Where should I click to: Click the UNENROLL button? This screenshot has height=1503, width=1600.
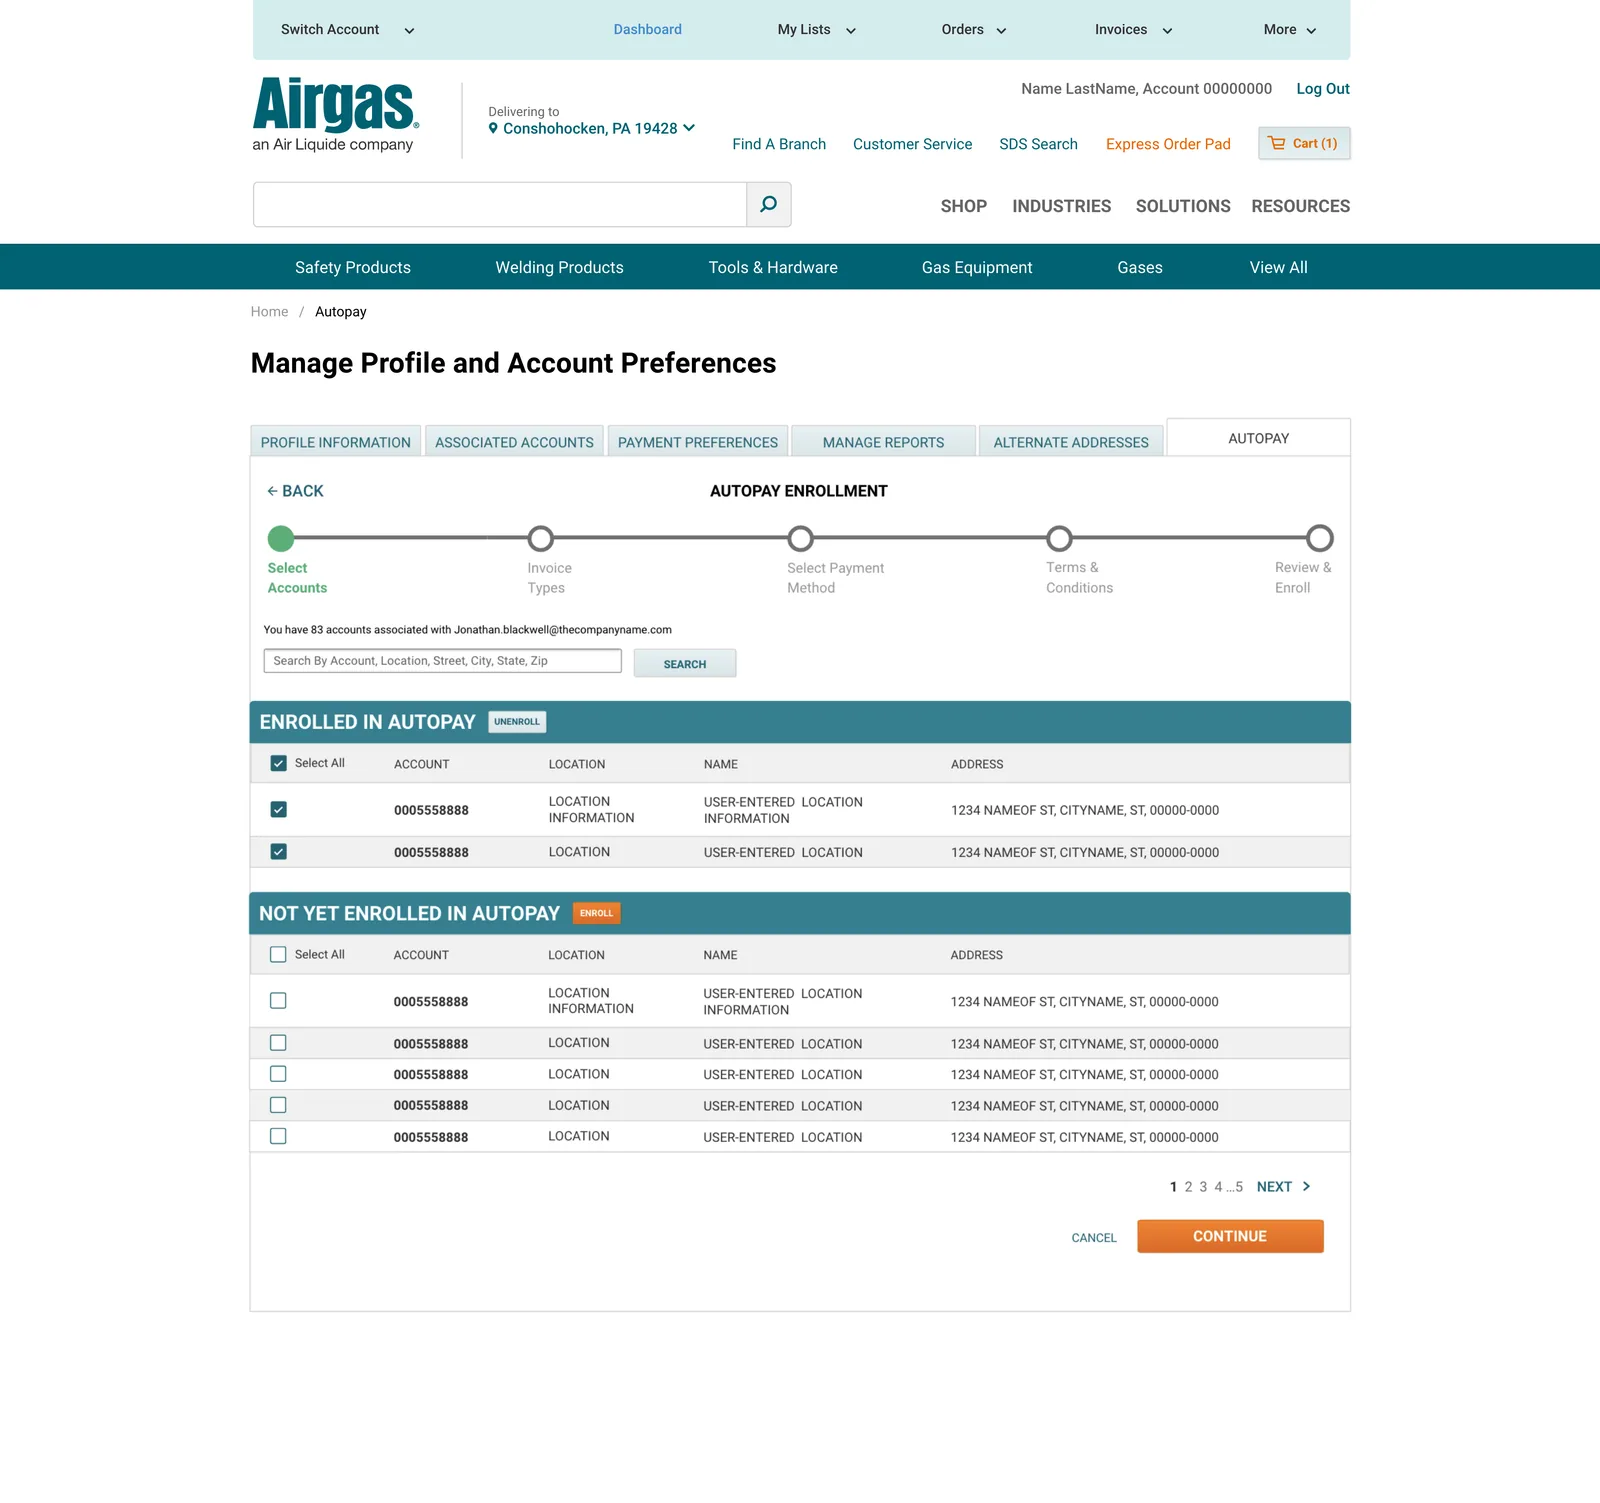point(517,722)
